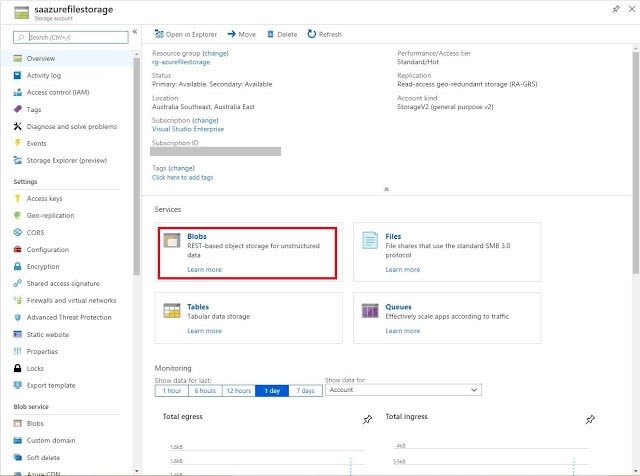Select the 7 days time range

click(x=306, y=391)
